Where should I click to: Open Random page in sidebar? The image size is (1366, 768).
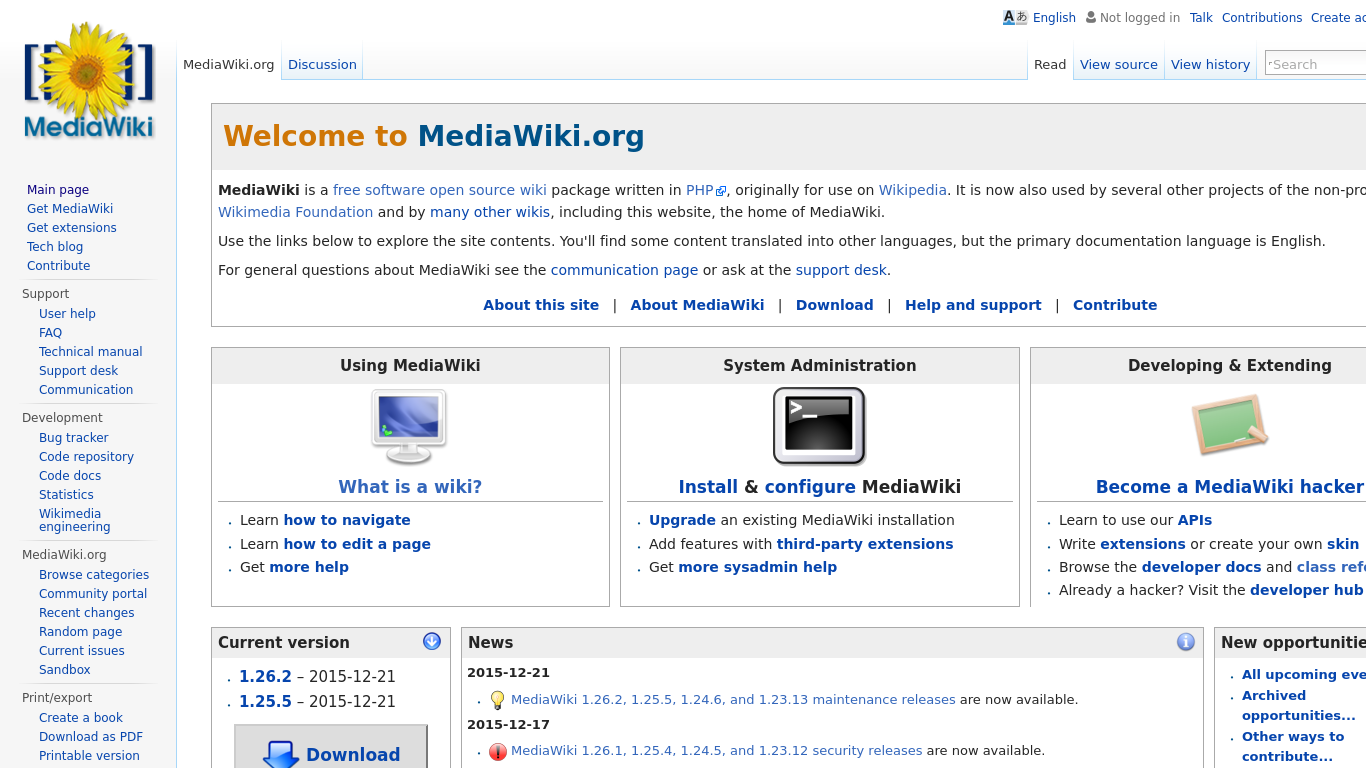pyautogui.click(x=80, y=632)
